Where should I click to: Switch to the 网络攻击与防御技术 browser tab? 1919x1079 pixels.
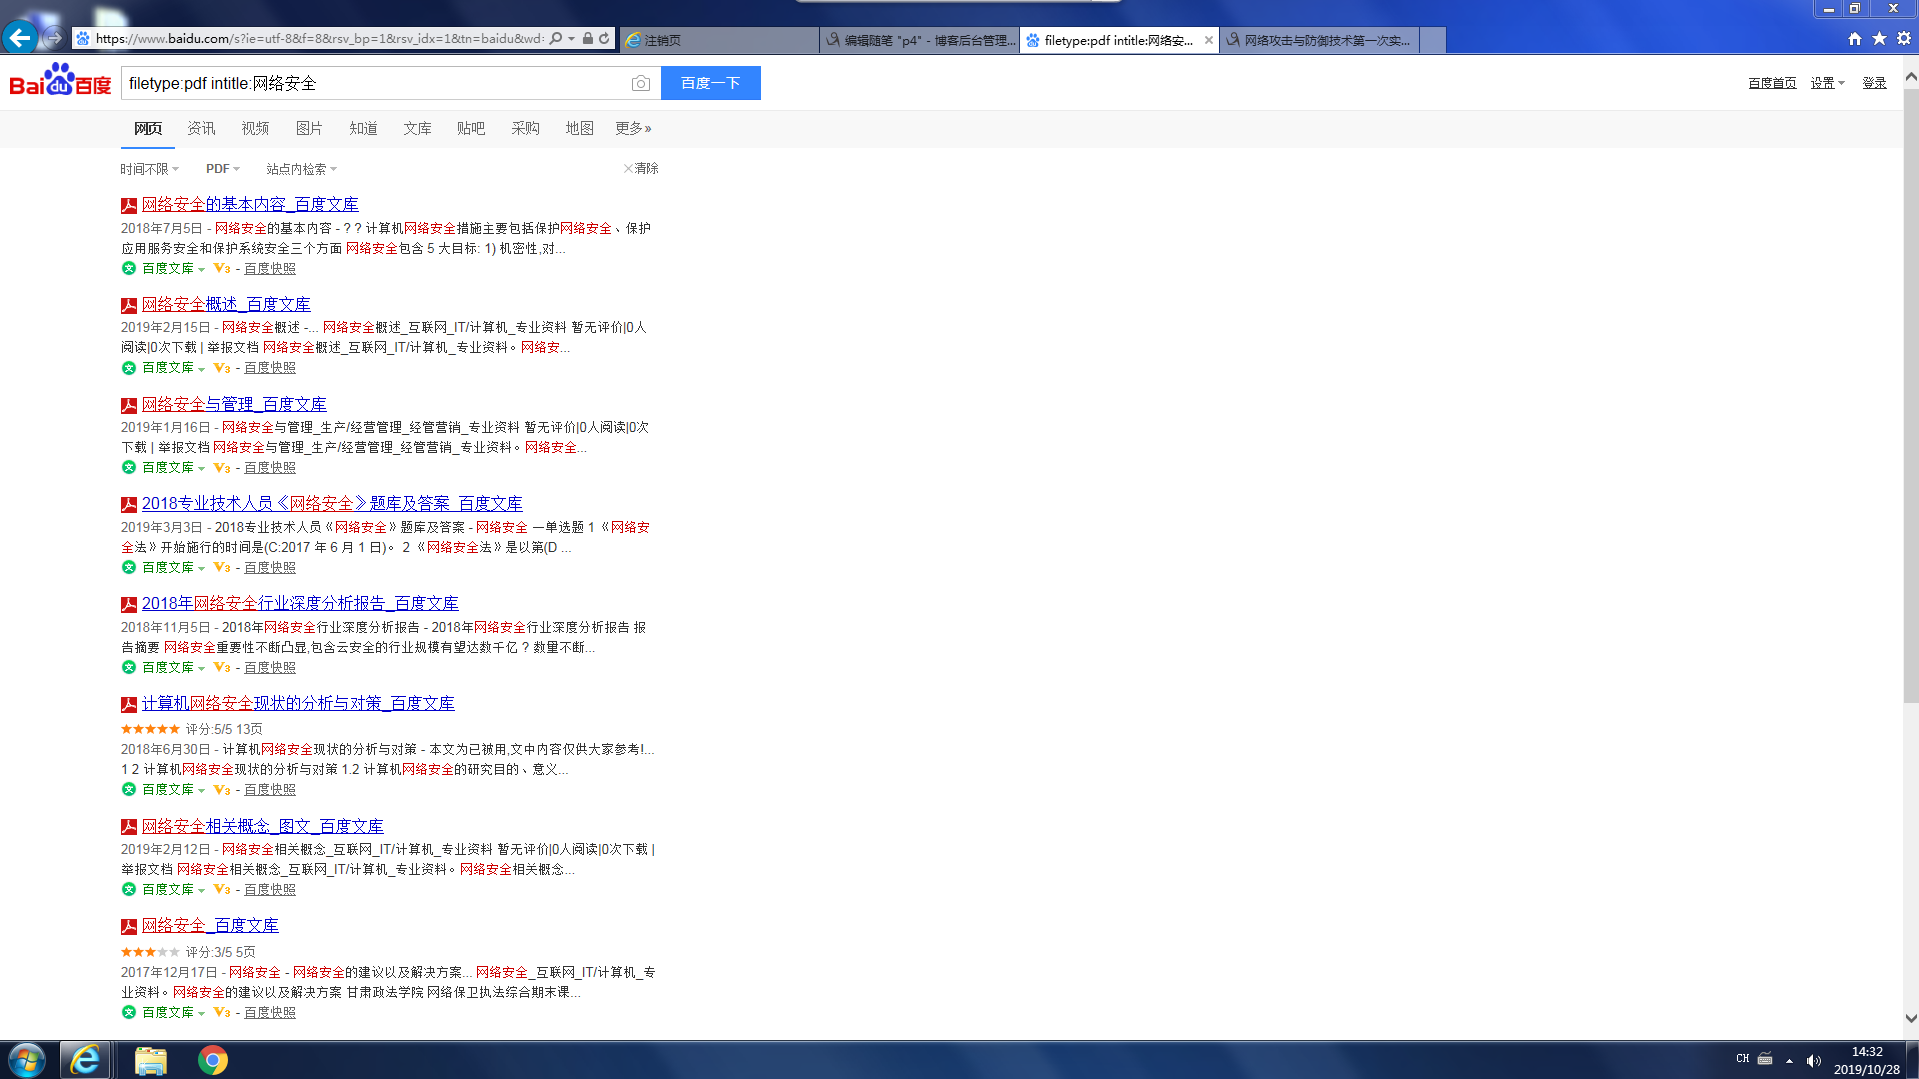click(1319, 40)
